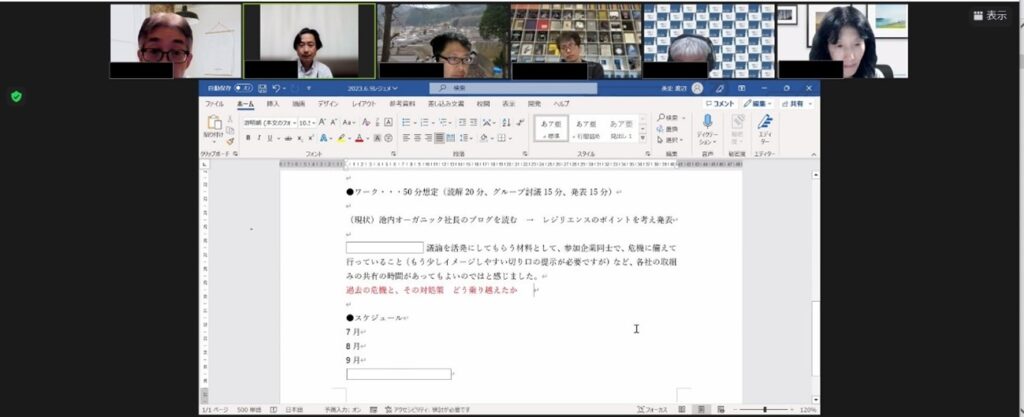Viewport: 1024px width, 417px height.
Task: Click the pen Coming Soon icon in title bar
Action: pos(720,88)
